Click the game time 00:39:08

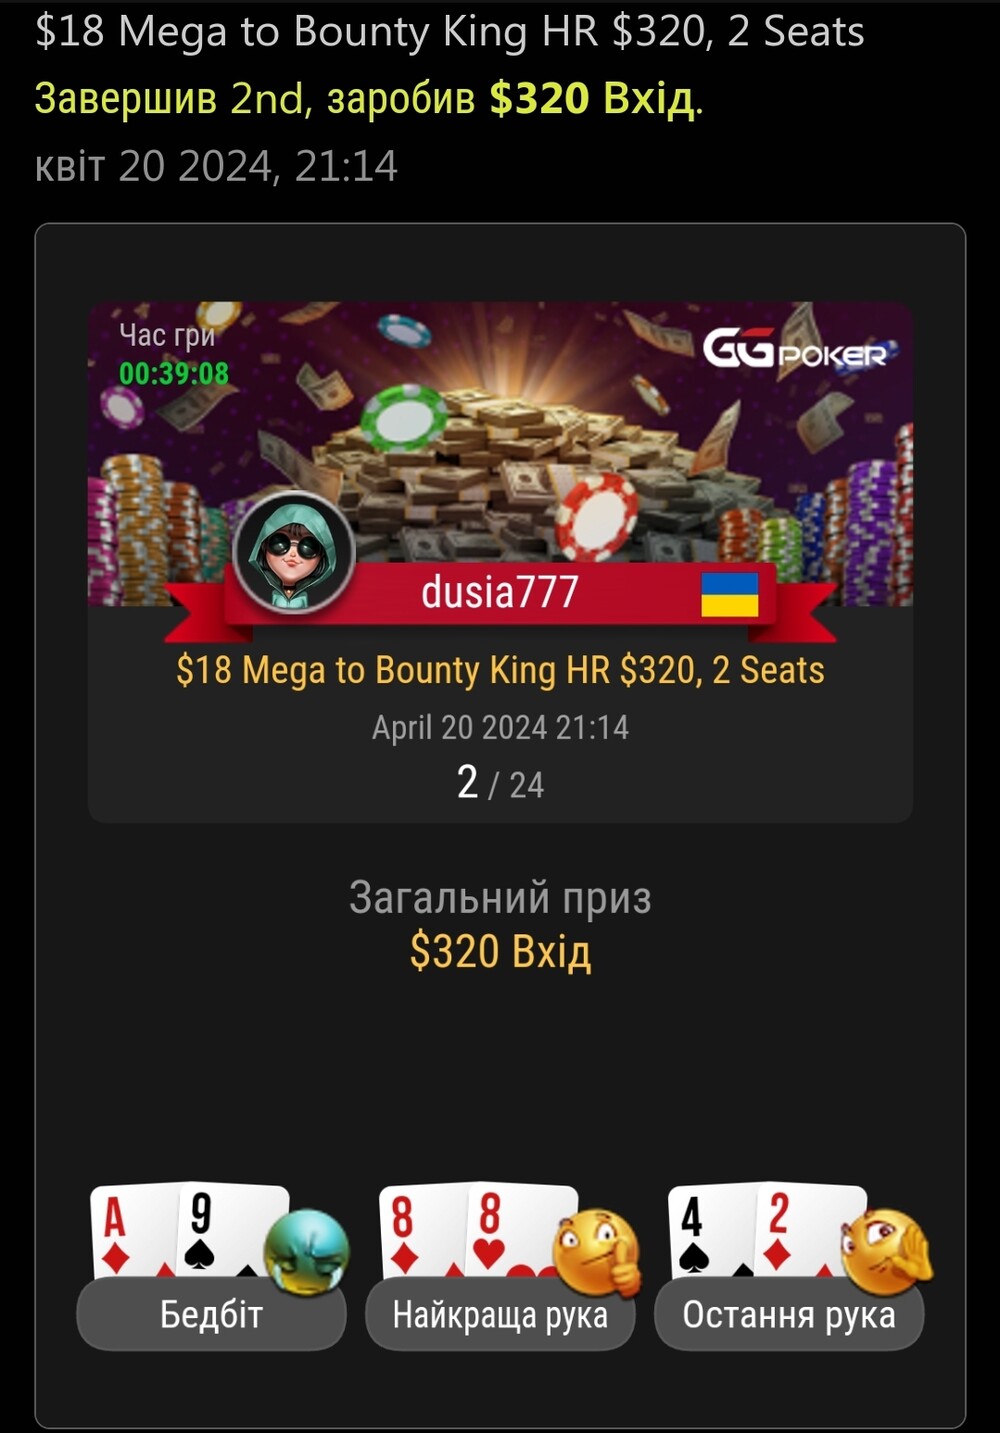[x=174, y=374]
